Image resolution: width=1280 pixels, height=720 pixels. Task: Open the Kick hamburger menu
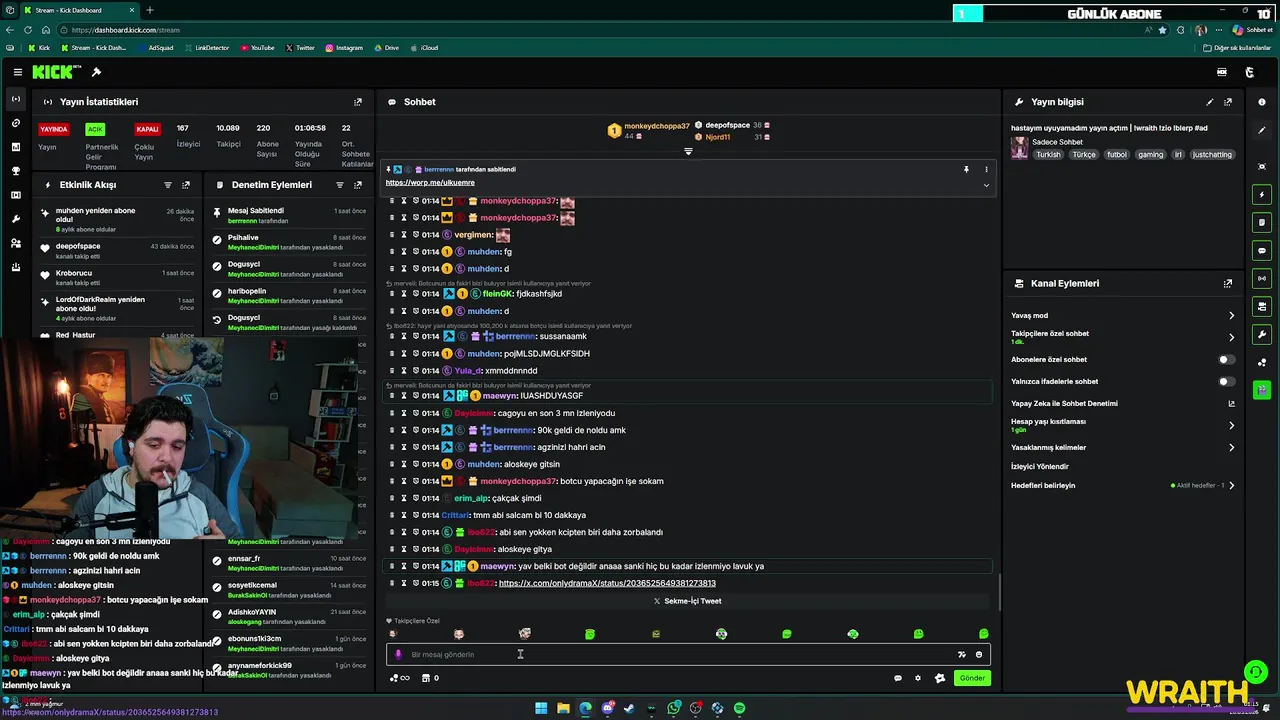pos(18,72)
